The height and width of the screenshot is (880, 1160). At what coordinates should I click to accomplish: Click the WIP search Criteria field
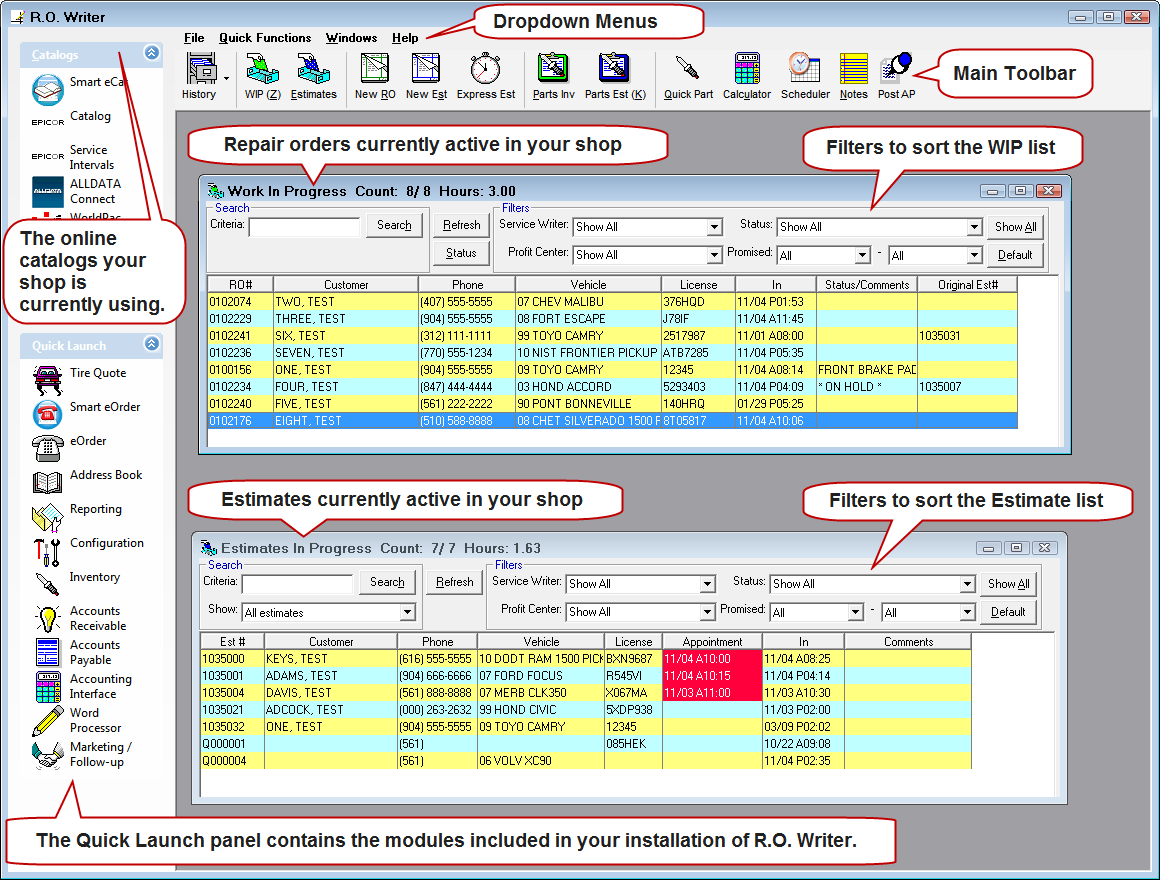coord(304,227)
